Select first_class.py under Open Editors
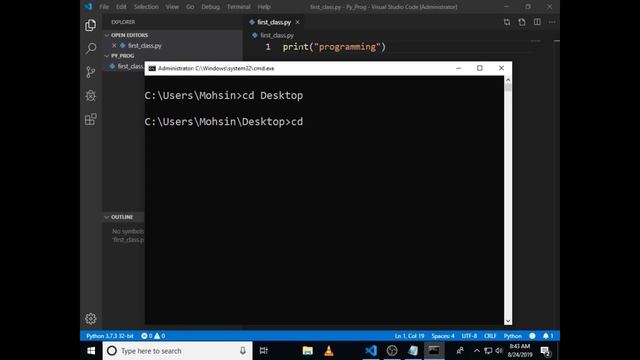Image resolution: width=640 pixels, height=360 pixels. point(144,45)
